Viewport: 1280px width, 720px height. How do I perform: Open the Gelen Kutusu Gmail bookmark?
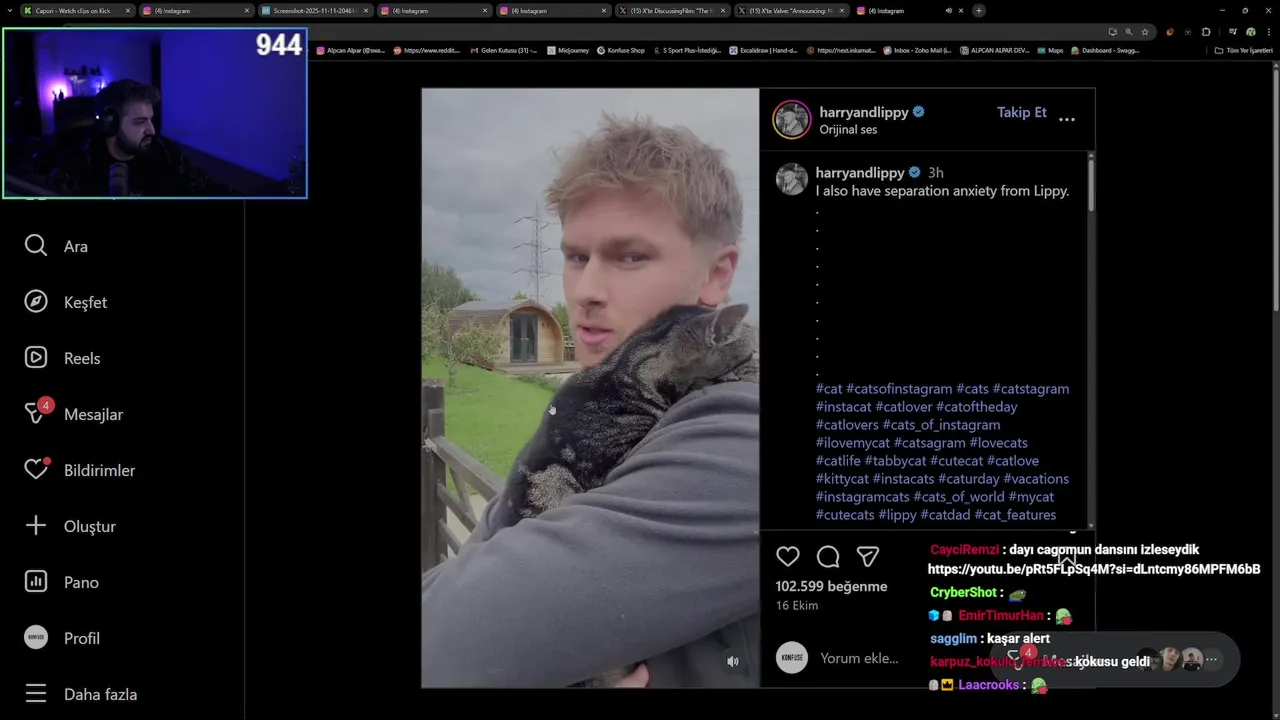click(x=504, y=50)
